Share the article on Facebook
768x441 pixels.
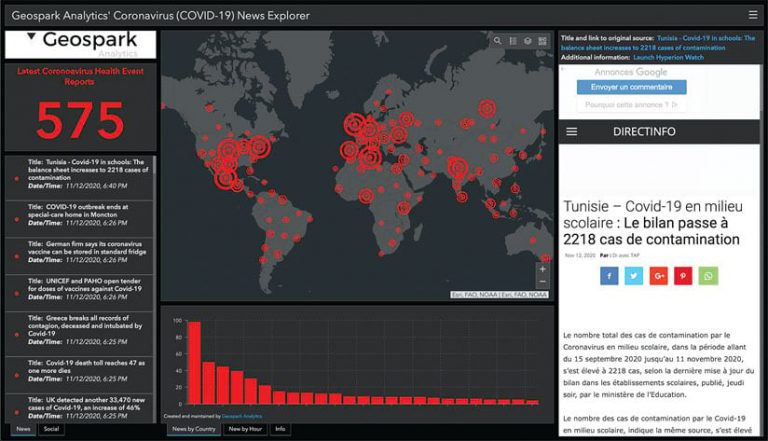(x=609, y=276)
